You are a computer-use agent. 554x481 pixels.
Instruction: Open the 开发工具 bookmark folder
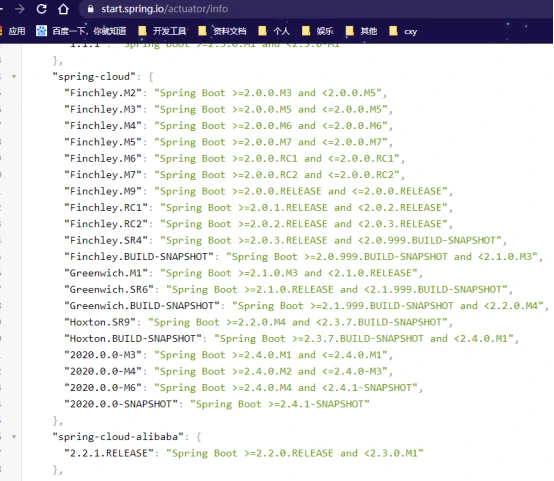pyautogui.click(x=163, y=31)
